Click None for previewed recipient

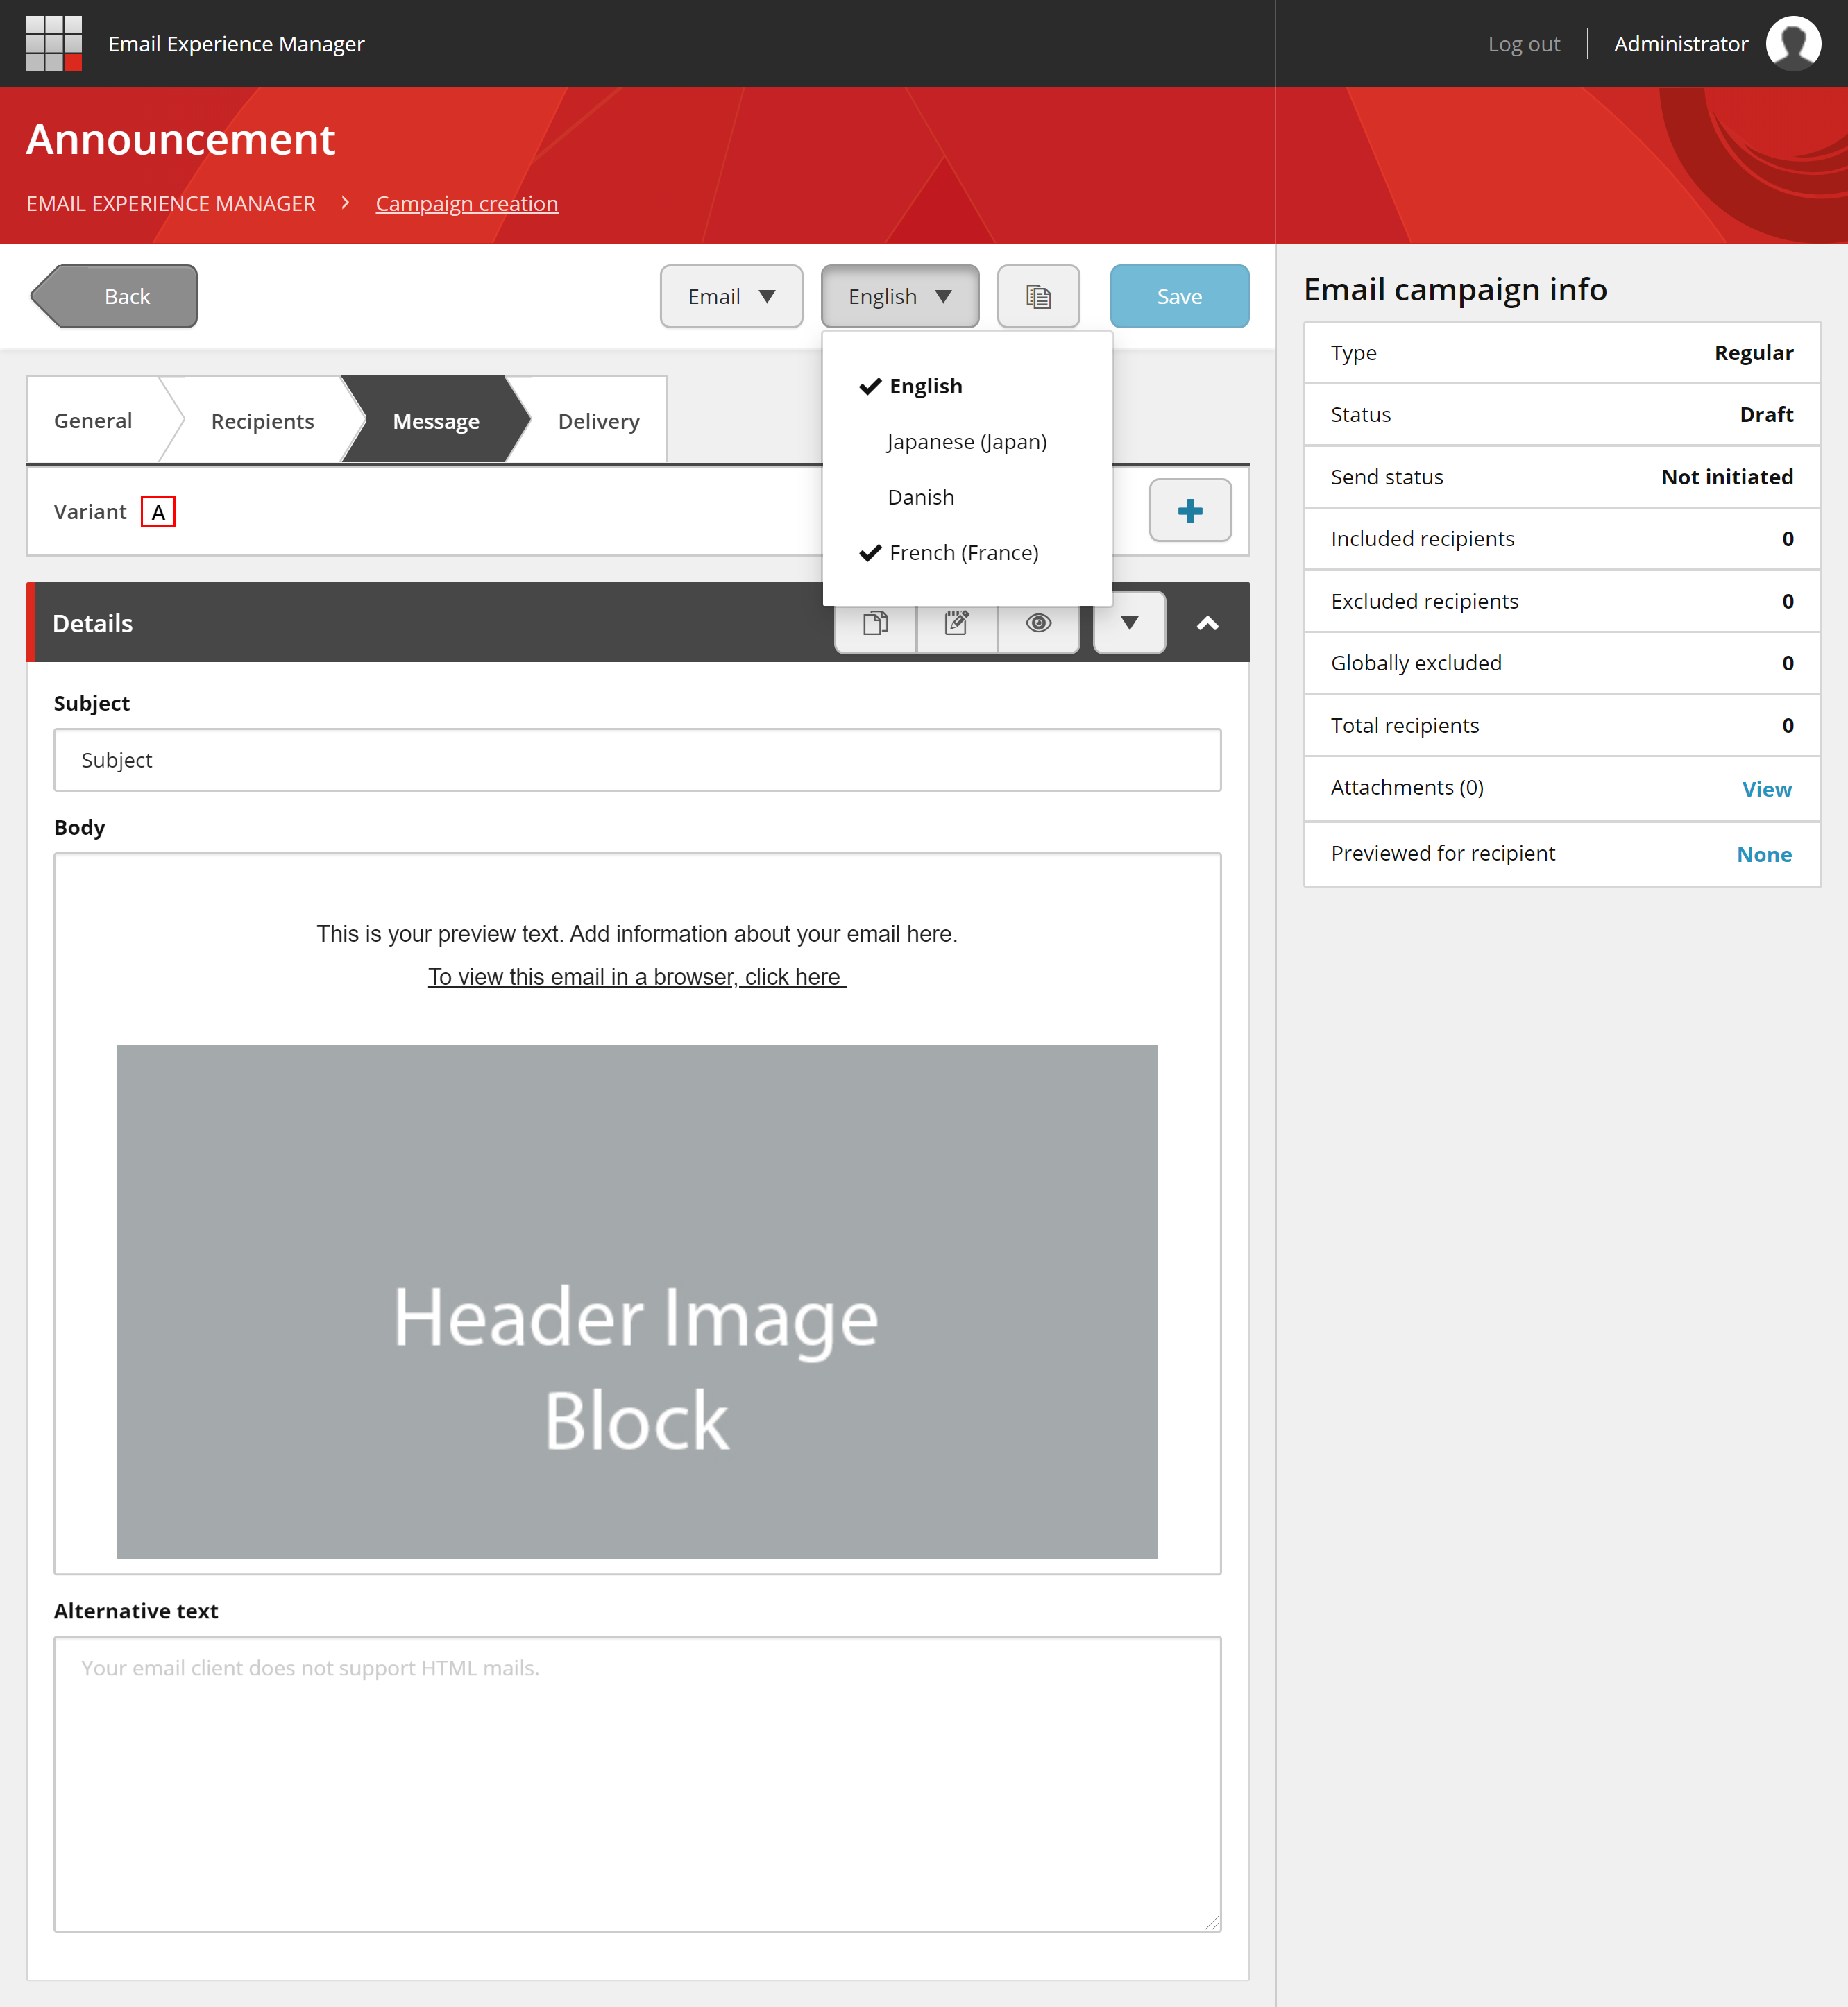(x=1764, y=854)
